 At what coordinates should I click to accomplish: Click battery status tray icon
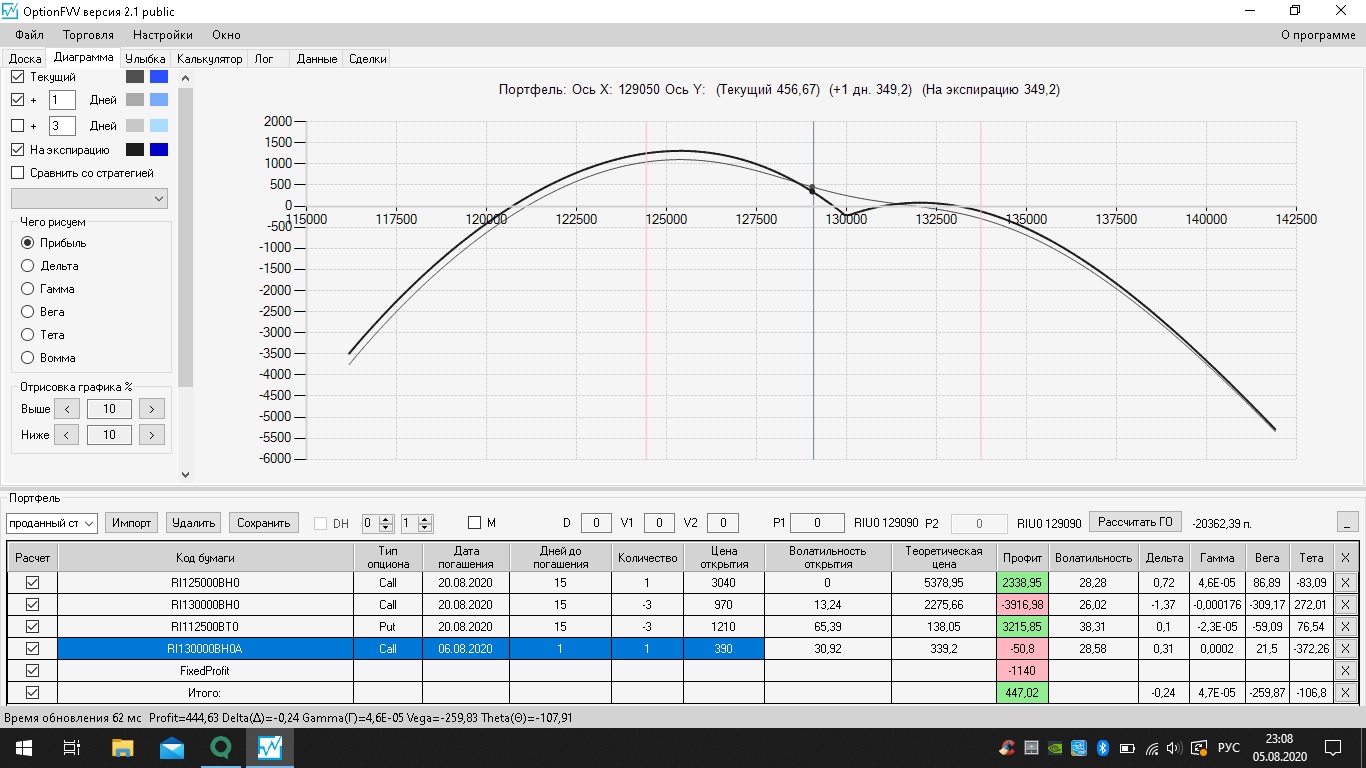coord(1127,748)
